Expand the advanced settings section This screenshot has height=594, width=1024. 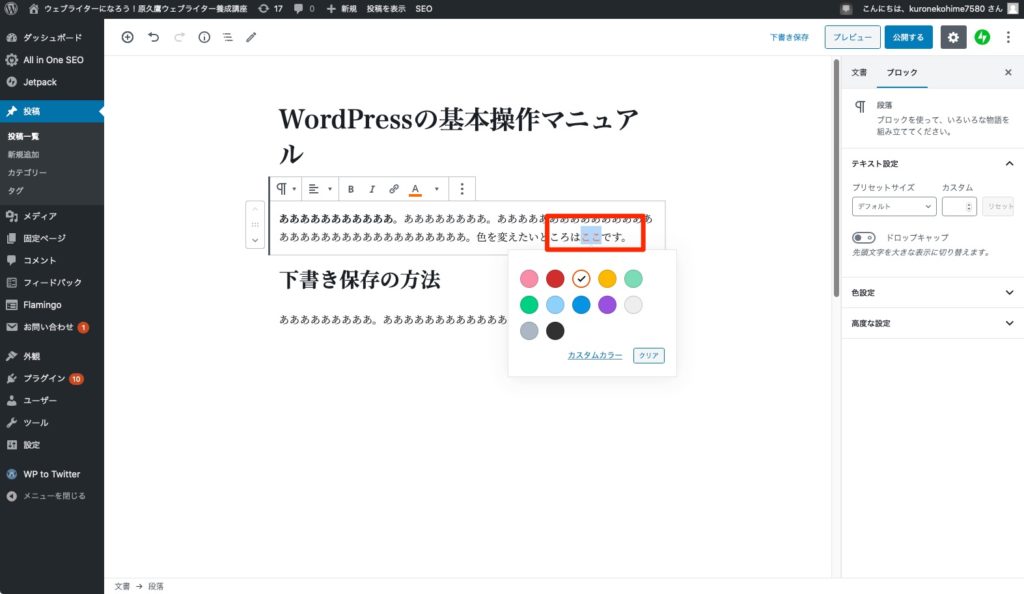coord(932,323)
